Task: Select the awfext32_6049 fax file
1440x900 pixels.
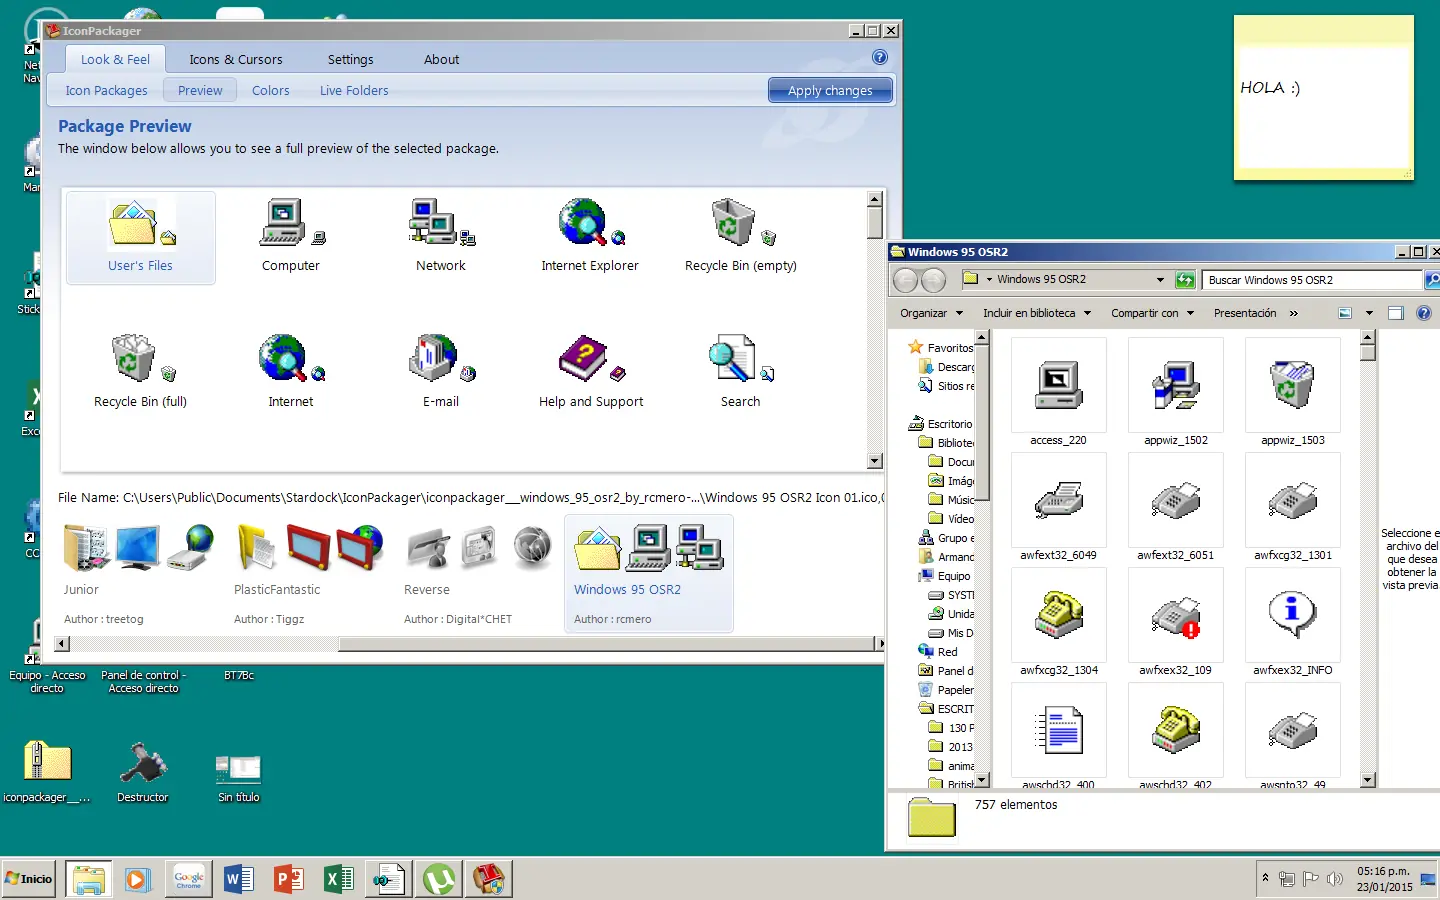Action: [1059, 507]
